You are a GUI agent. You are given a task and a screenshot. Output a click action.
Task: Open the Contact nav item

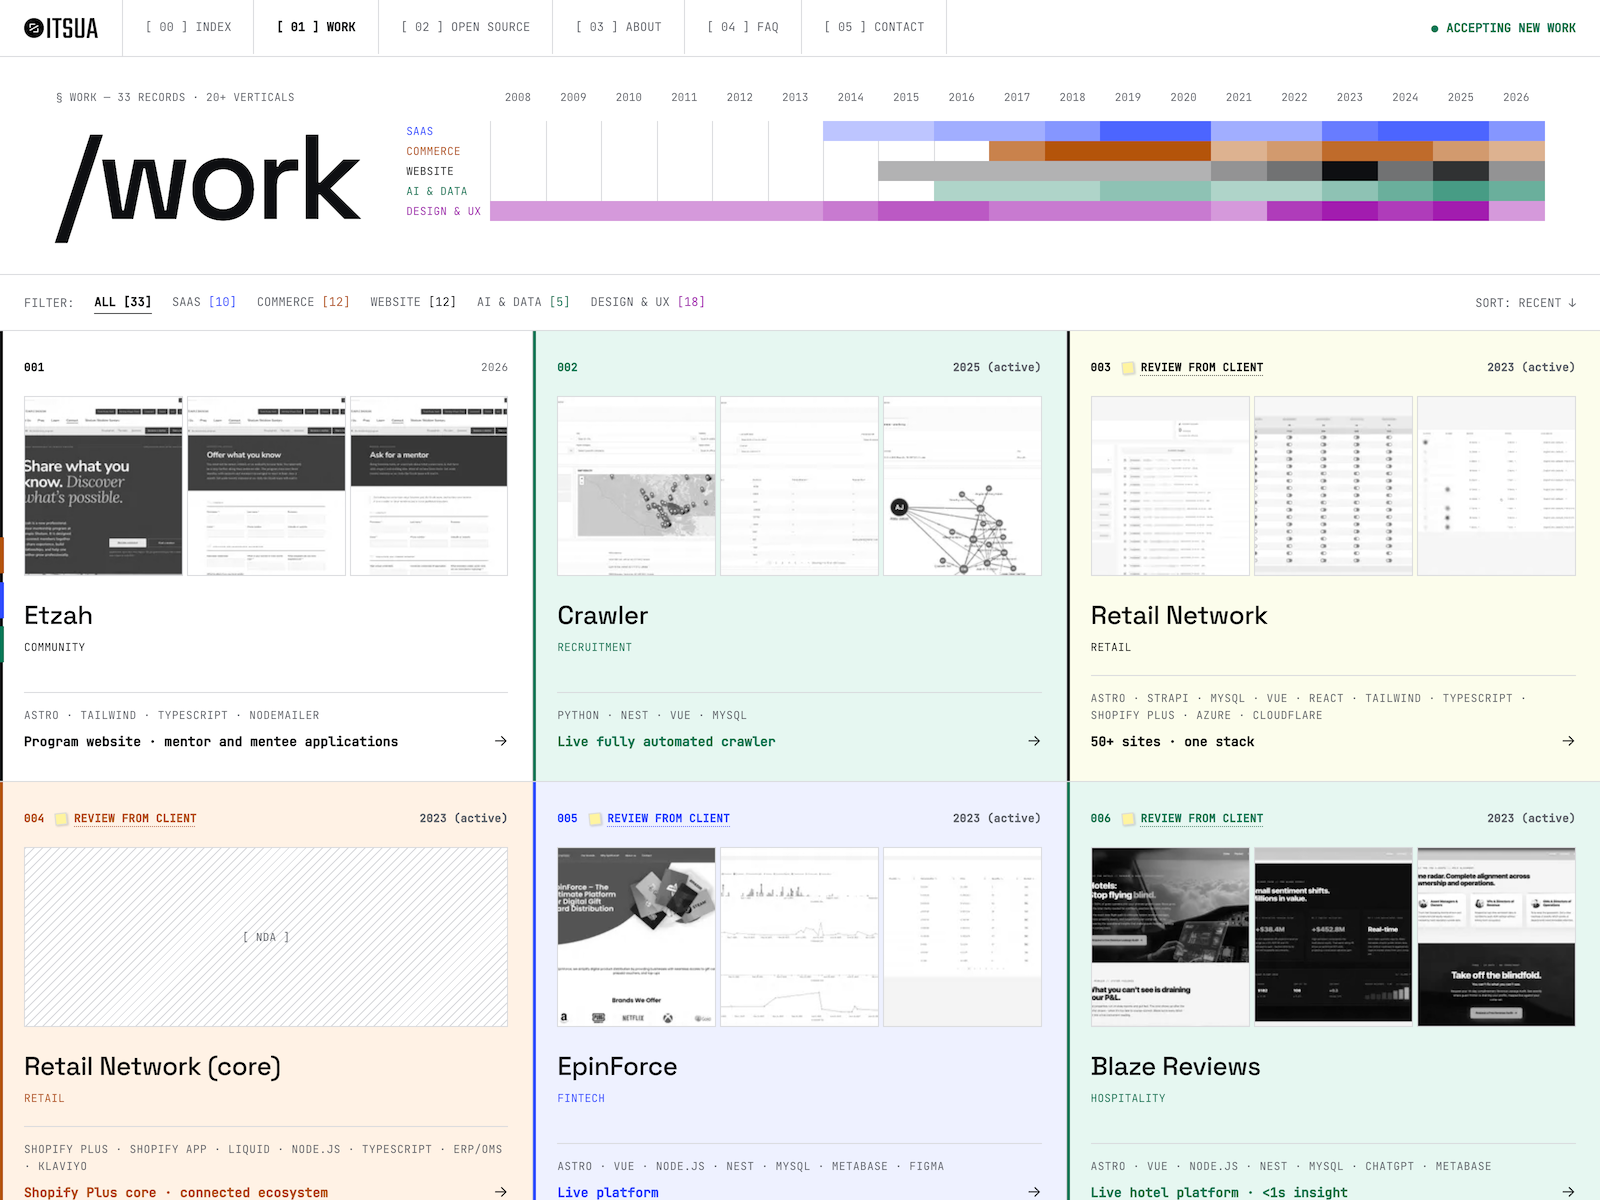click(x=874, y=27)
